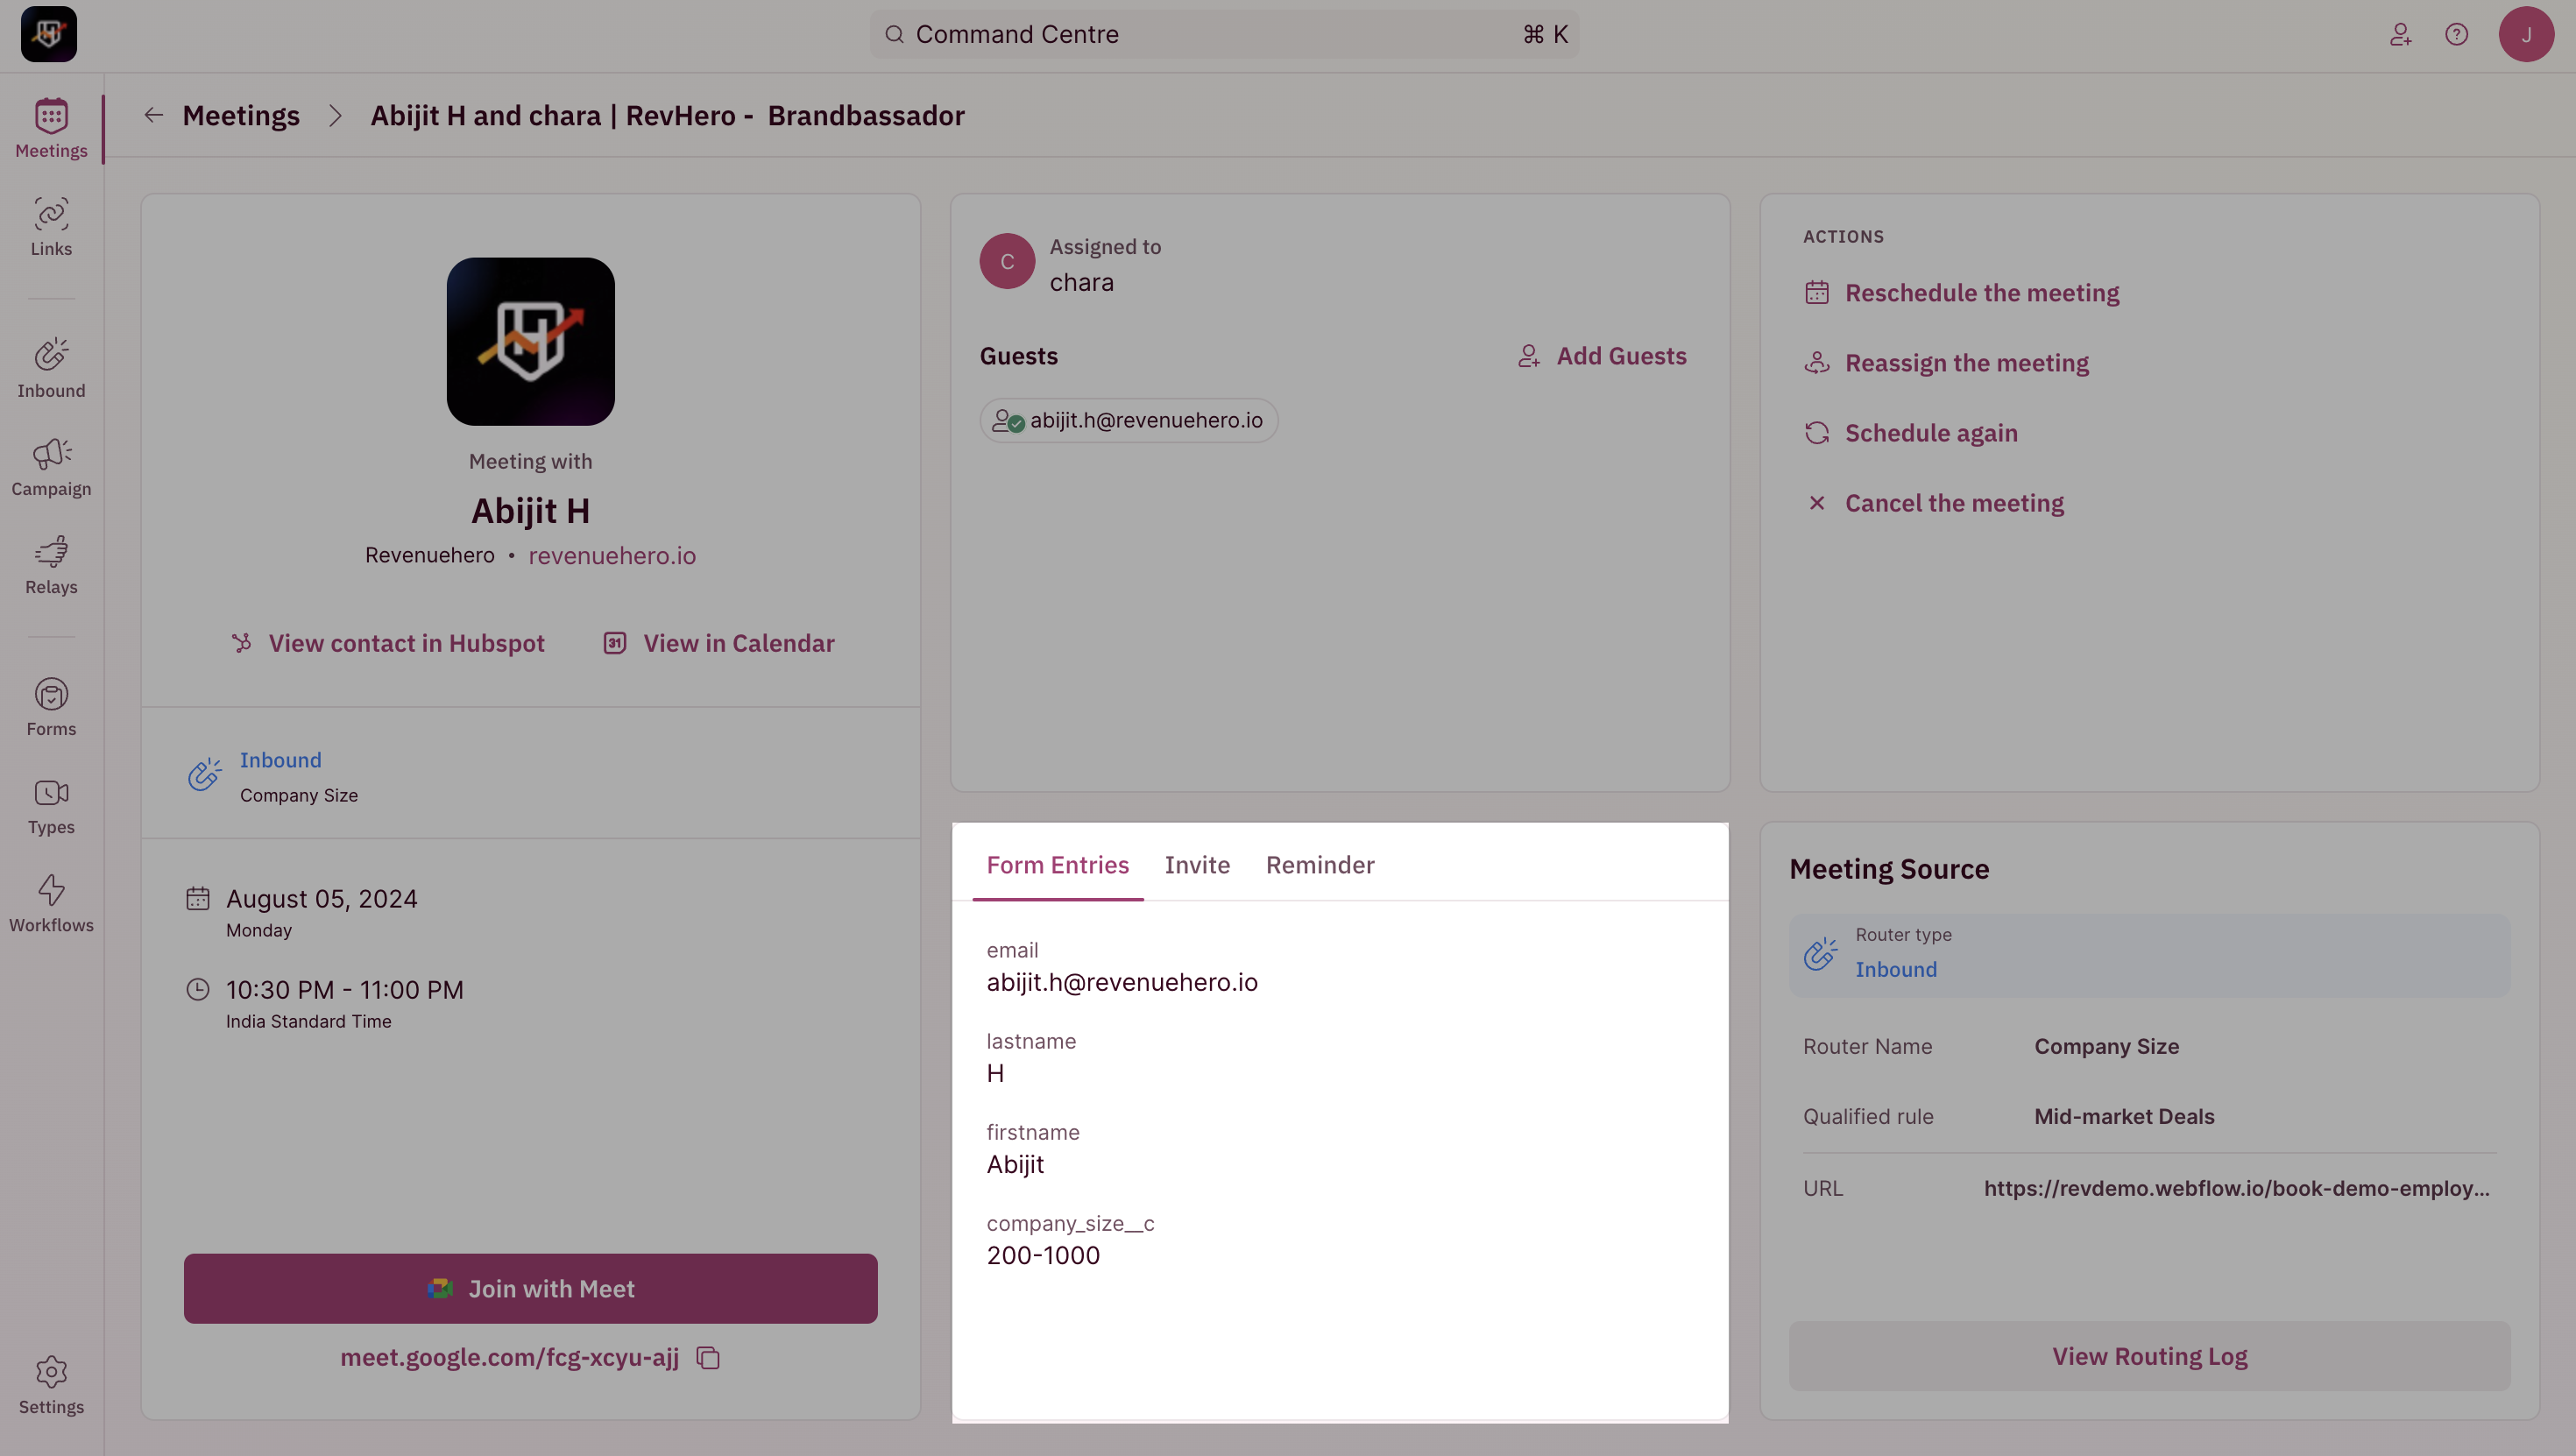2576x1456 pixels.
Task: Go to the Inbound sidebar section
Action: click(51, 368)
